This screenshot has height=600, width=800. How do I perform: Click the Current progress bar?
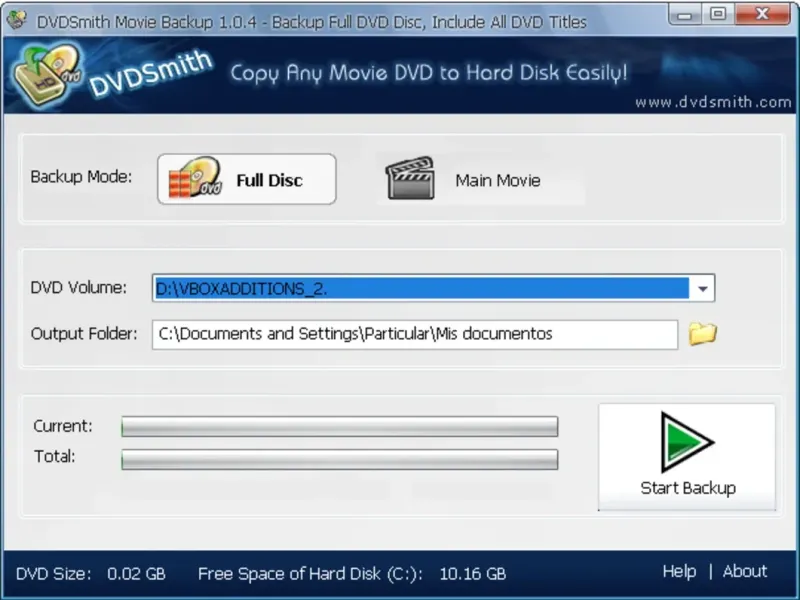(x=340, y=427)
